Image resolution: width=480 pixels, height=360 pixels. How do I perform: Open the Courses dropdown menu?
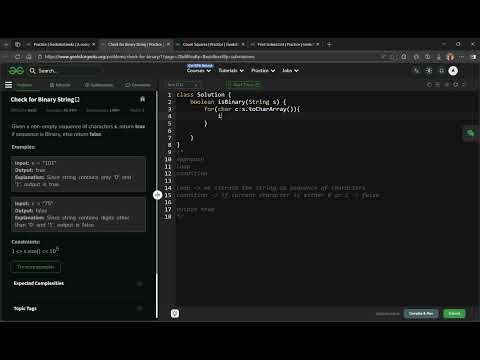pos(199,70)
